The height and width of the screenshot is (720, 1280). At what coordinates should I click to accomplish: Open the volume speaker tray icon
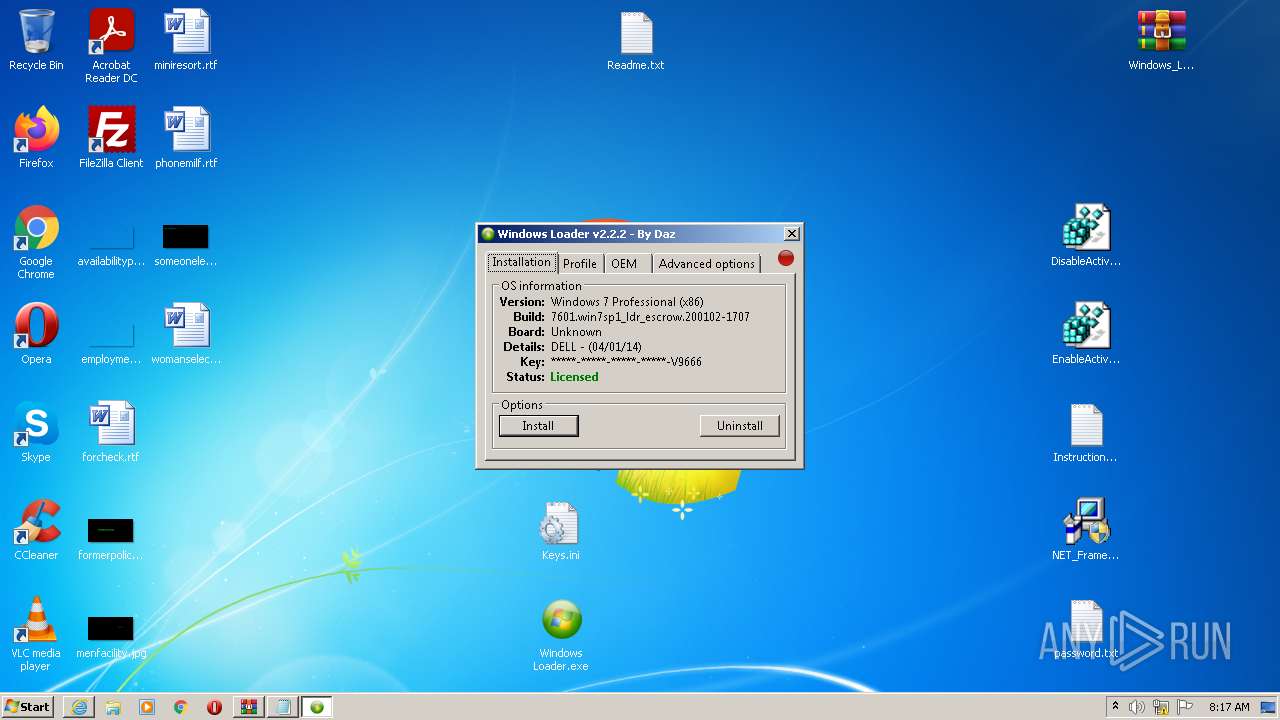pos(1137,707)
